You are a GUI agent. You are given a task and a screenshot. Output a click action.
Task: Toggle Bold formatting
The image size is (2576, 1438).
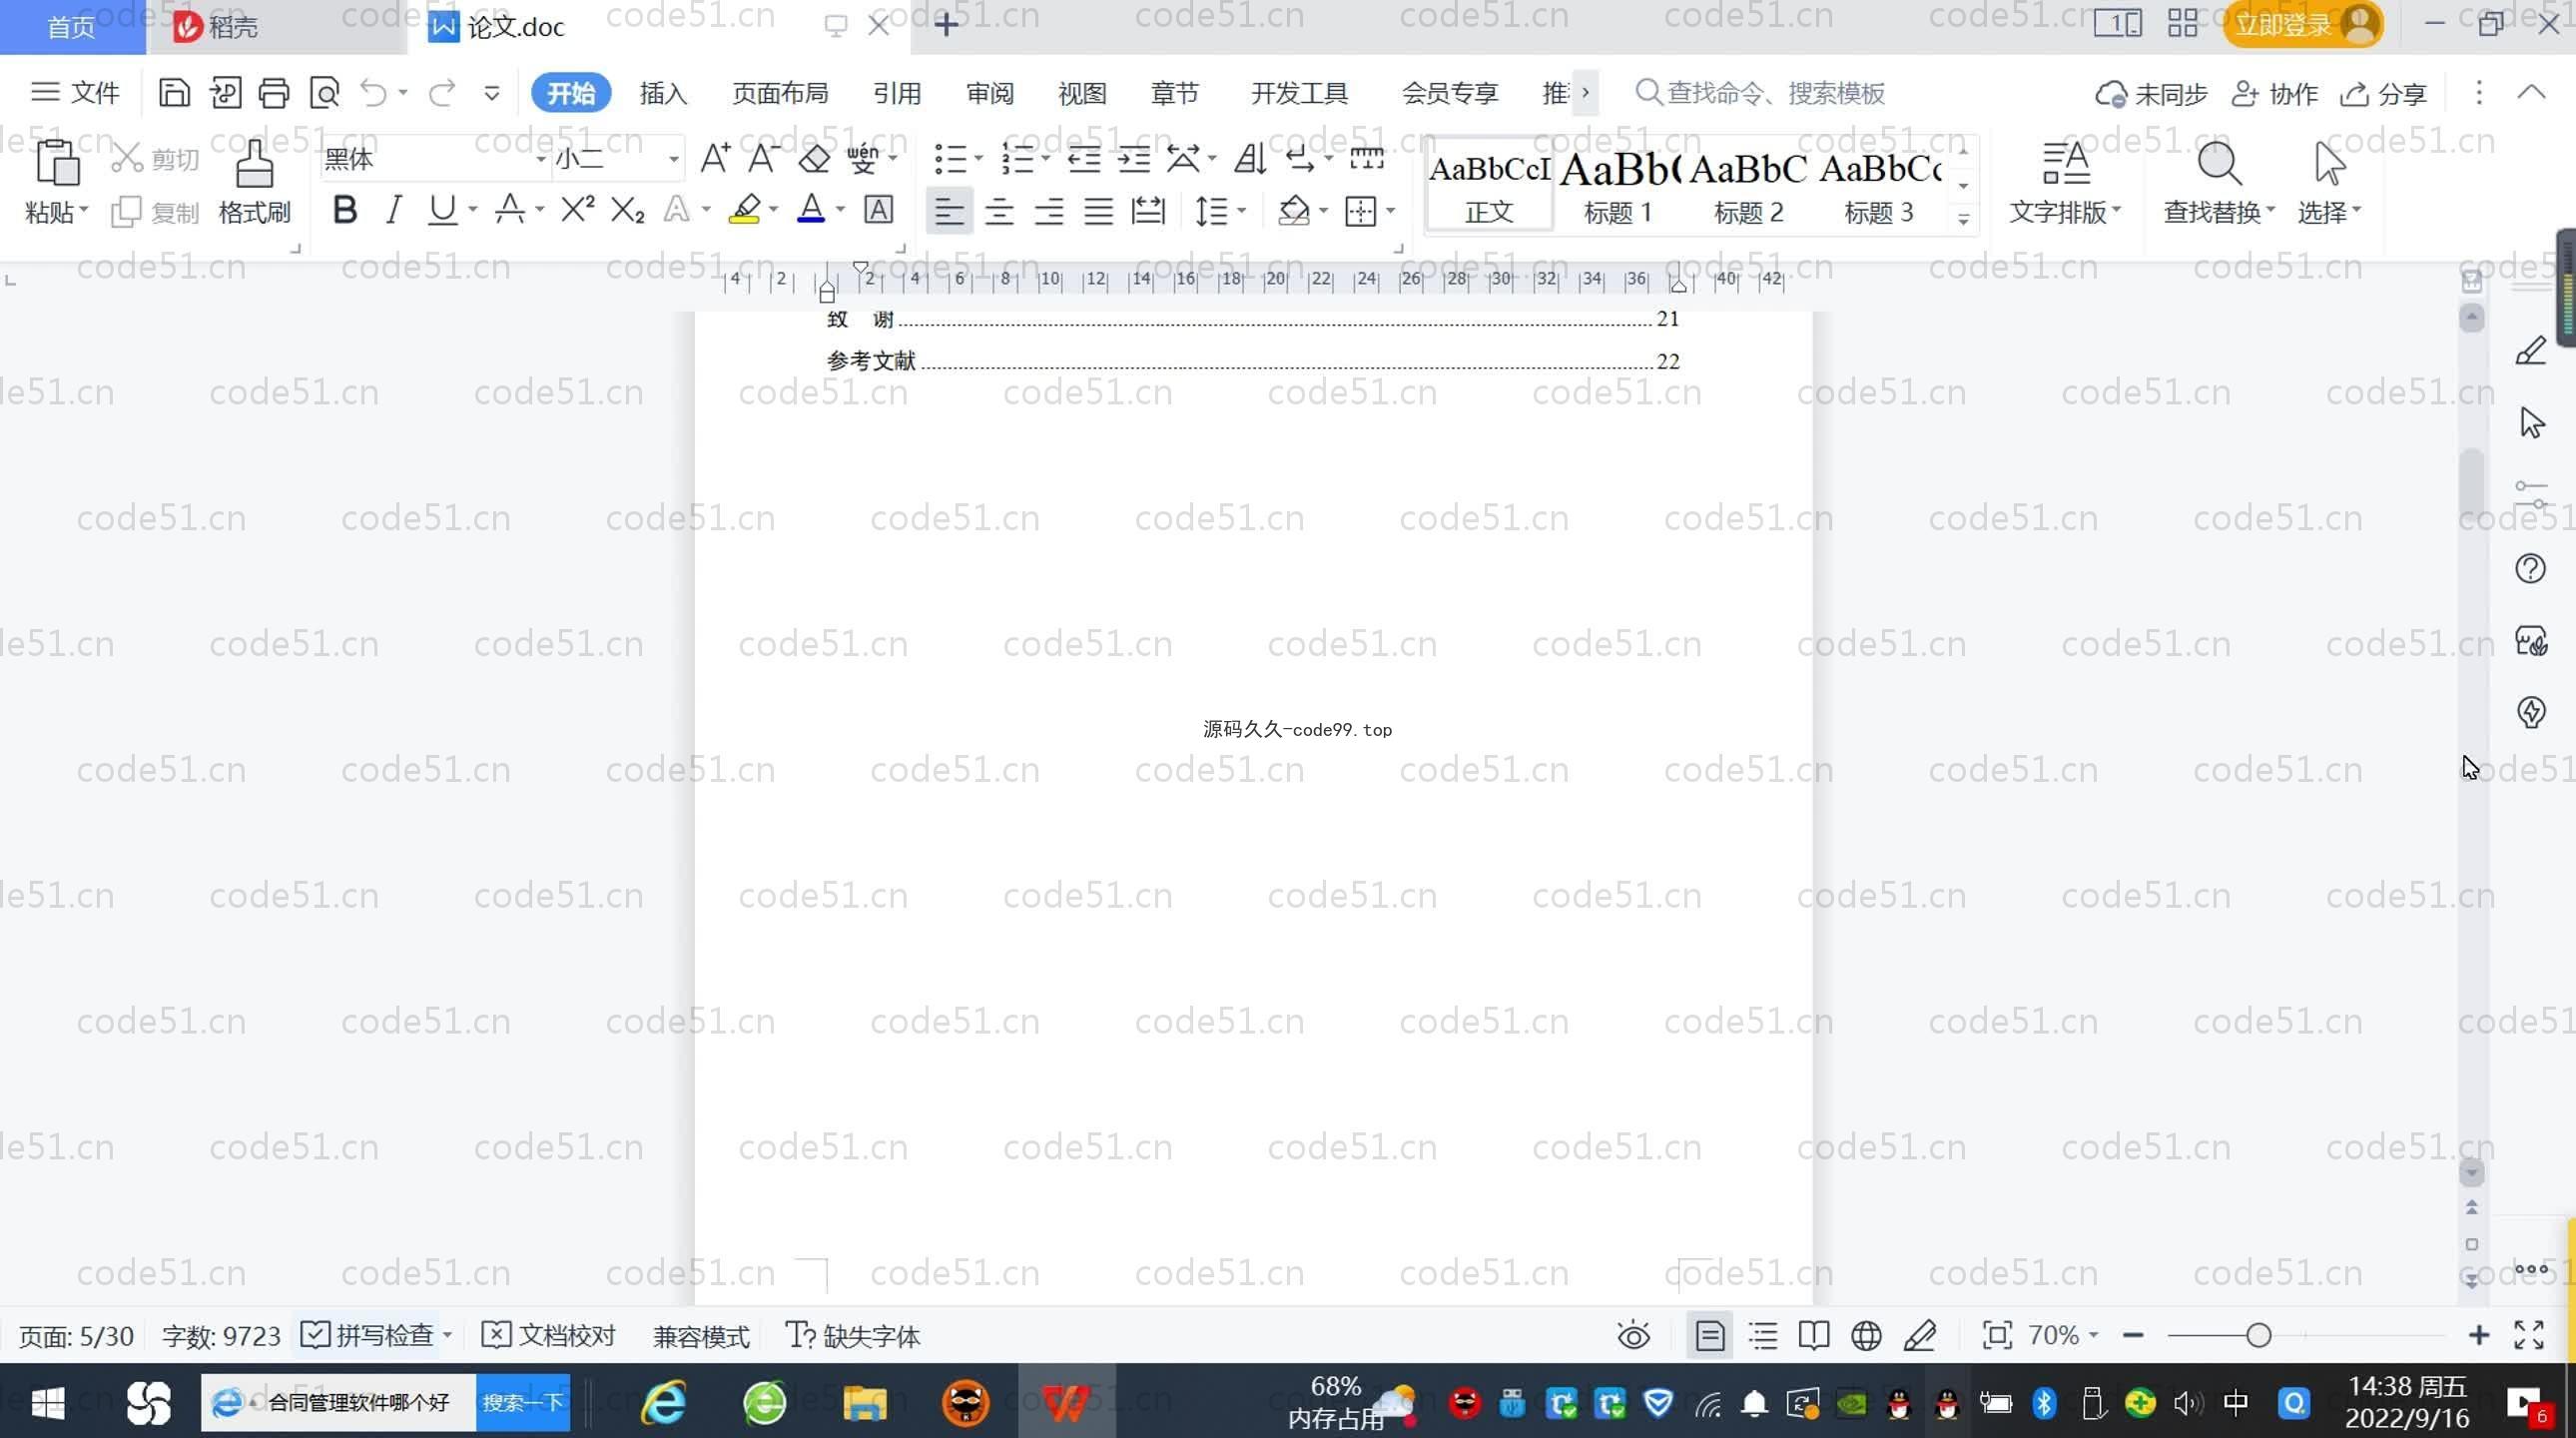[345, 210]
